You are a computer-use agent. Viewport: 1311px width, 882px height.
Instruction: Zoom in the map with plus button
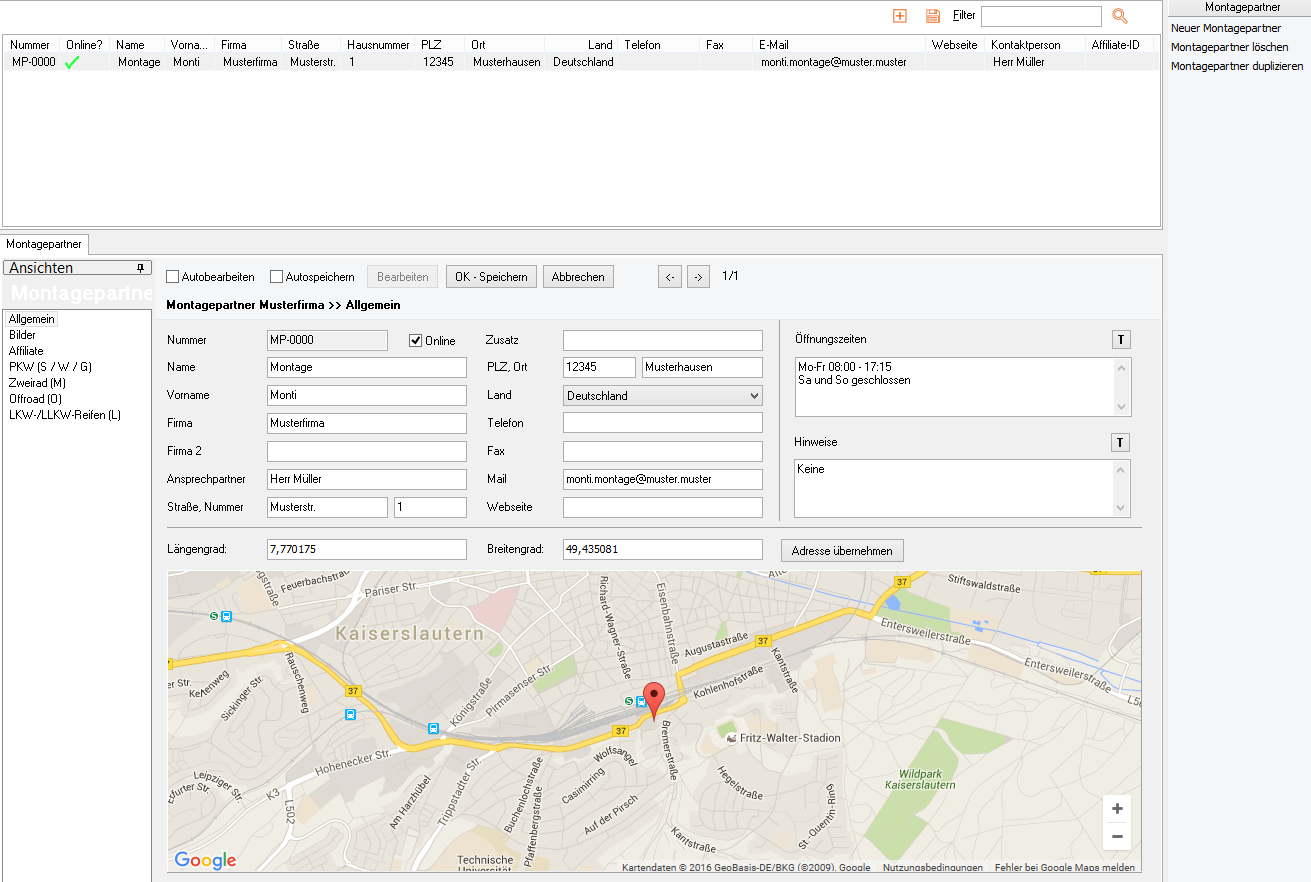pyautogui.click(x=1117, y=809)
